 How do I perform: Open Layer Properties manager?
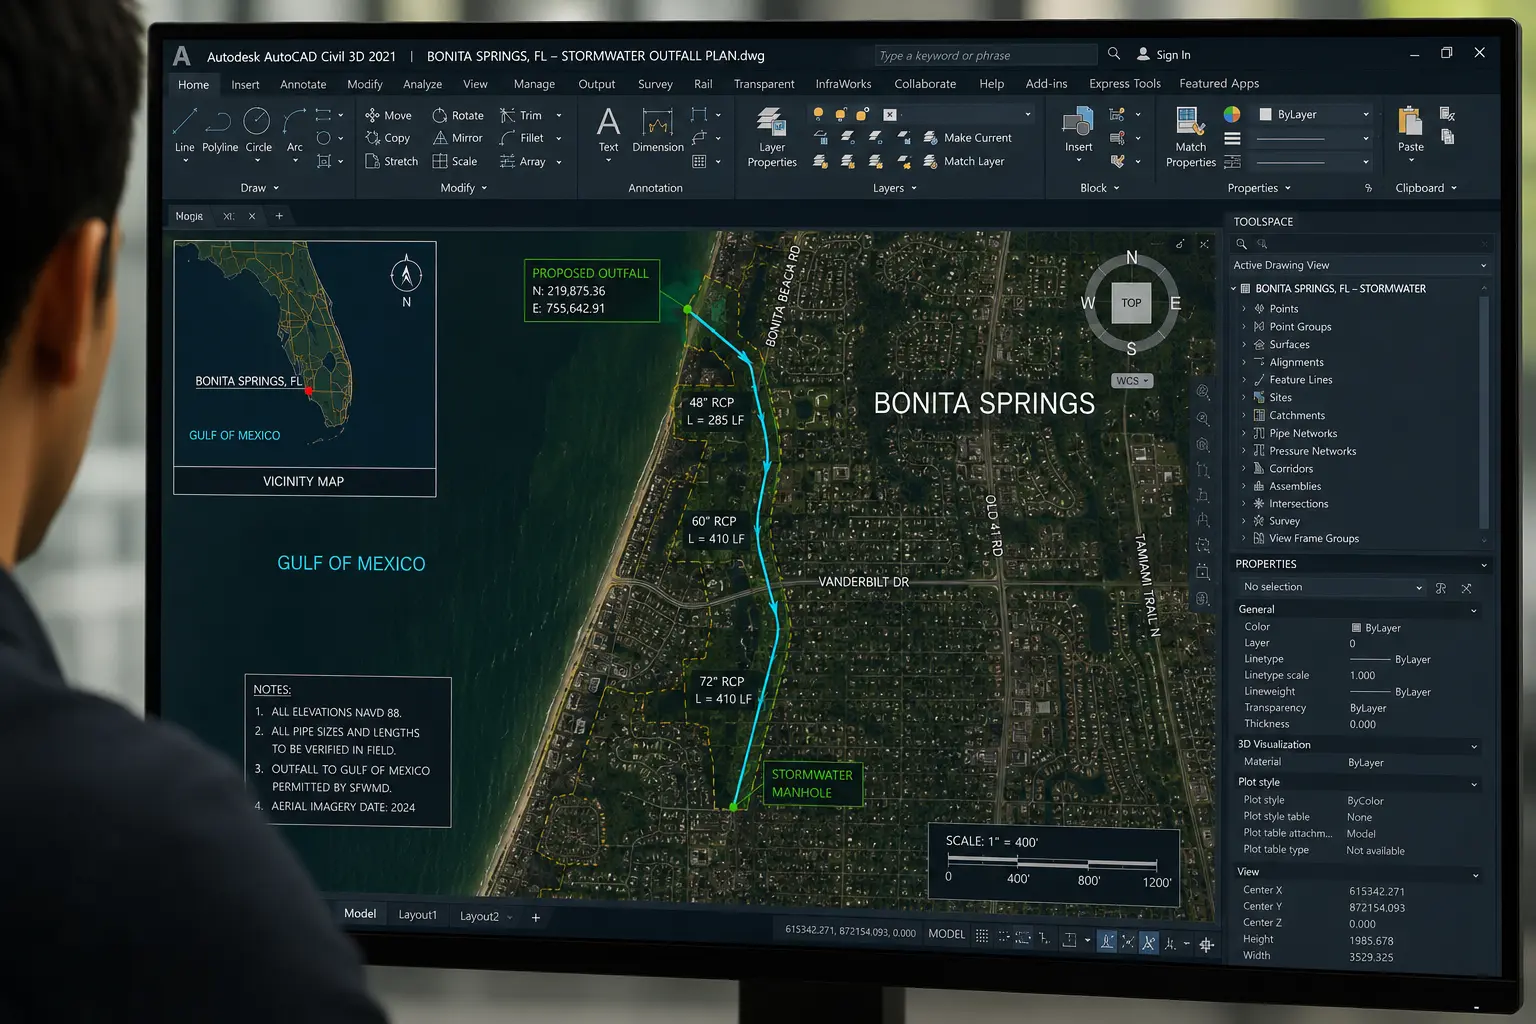(772, 137)
